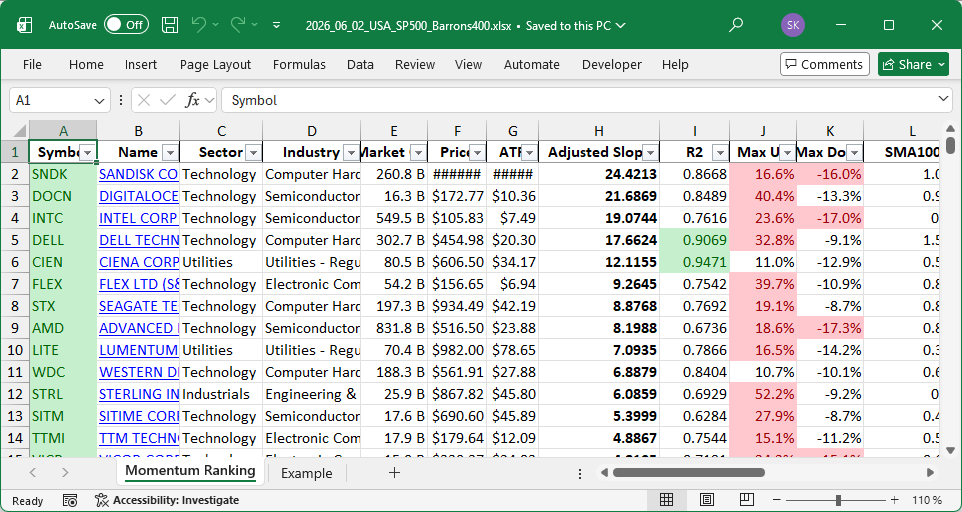Open the Data tab
This screenshot has height=512, width=962.
(360, 64)
